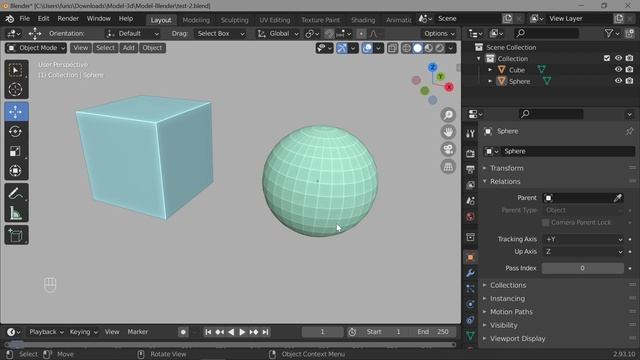Open the Orientation Default dropdown
The image size is (640, 360).
pos(133,34)
